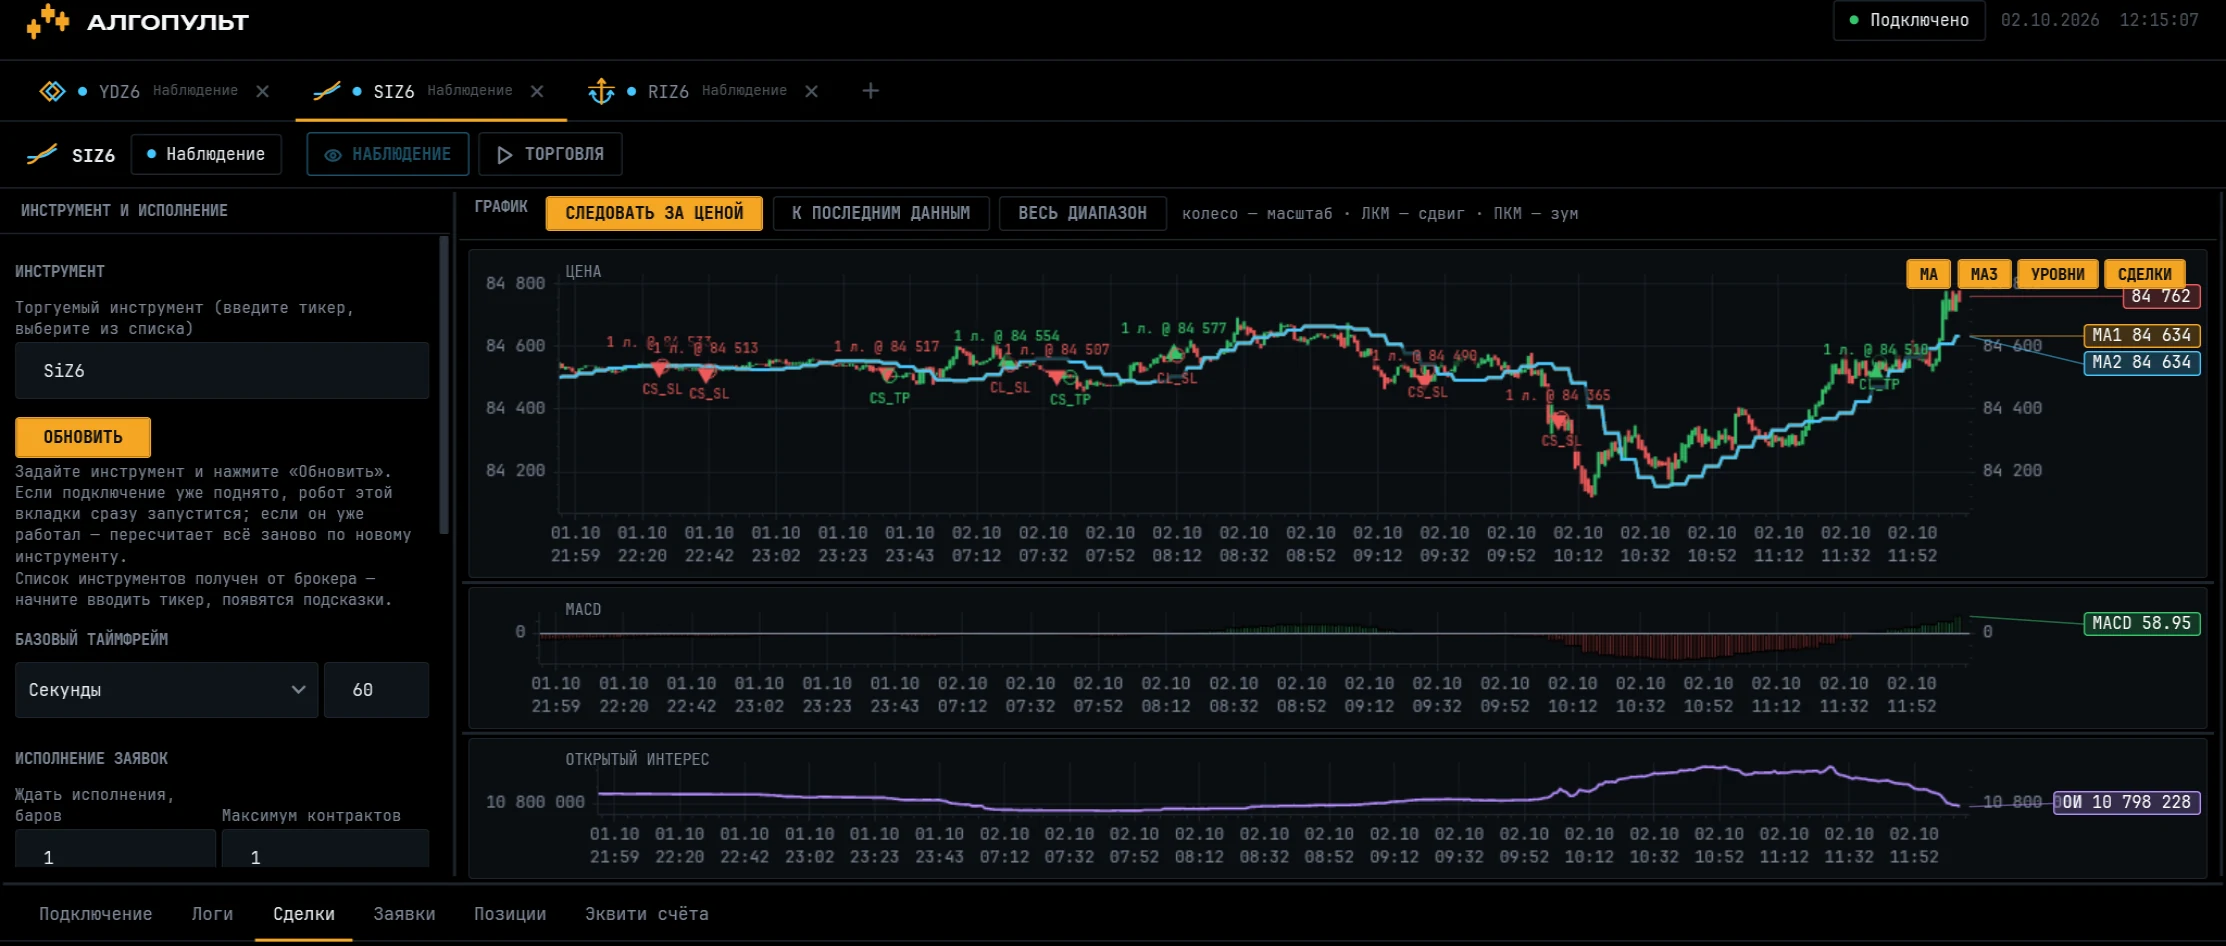Toggle the MA3 overlay on chart
The image size is (2226, 946).
tap(1984, 274)
